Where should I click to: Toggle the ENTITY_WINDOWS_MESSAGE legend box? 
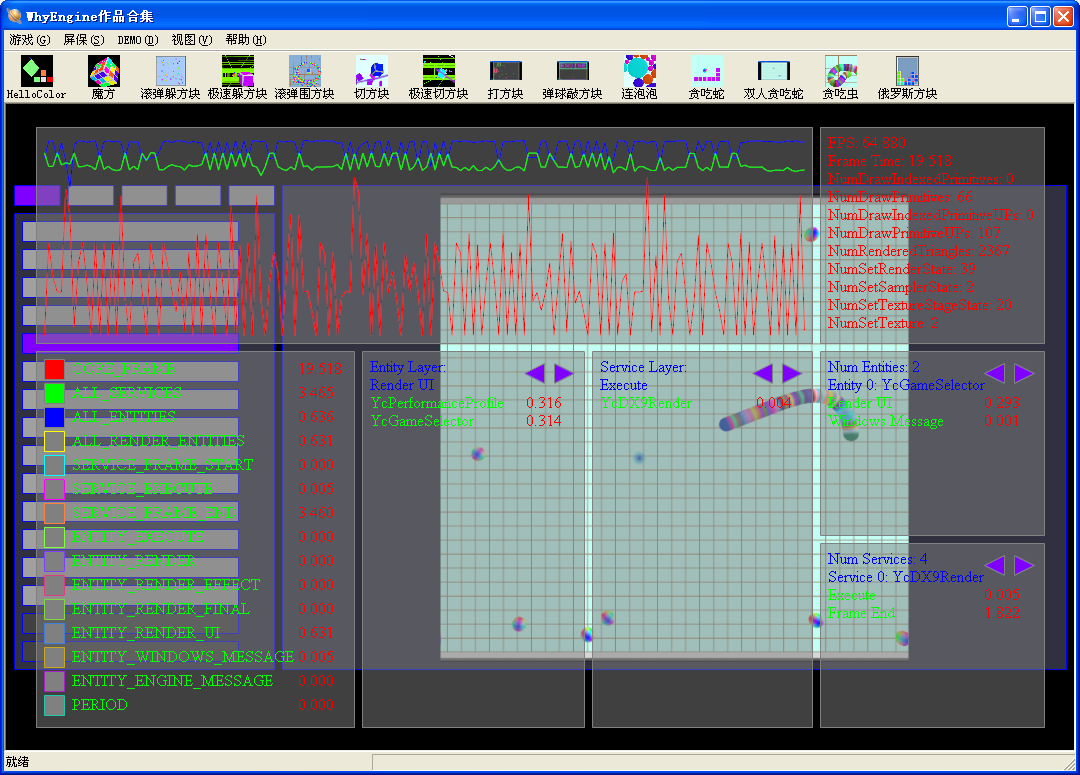pos(54,657)
